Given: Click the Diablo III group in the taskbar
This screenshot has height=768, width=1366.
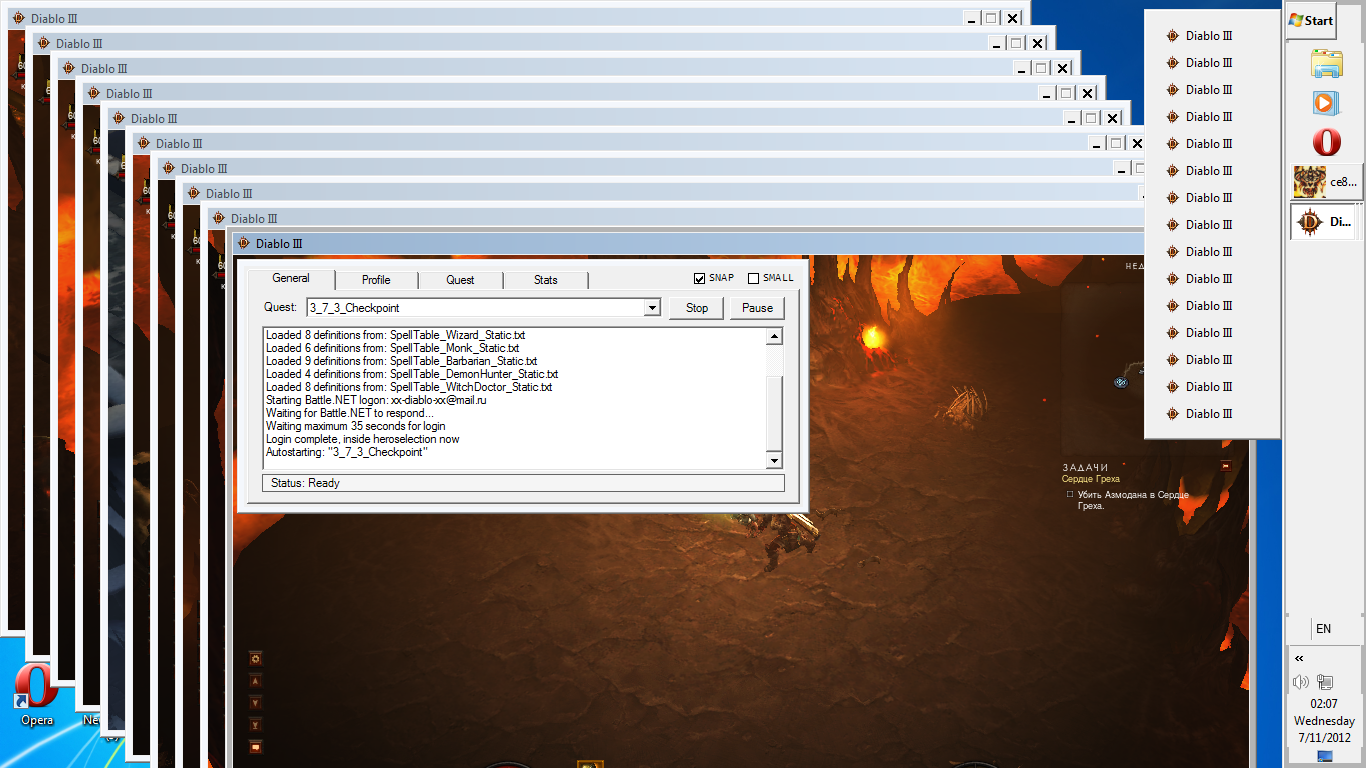Looking at the screenshot, I should tap(1326, 222).
